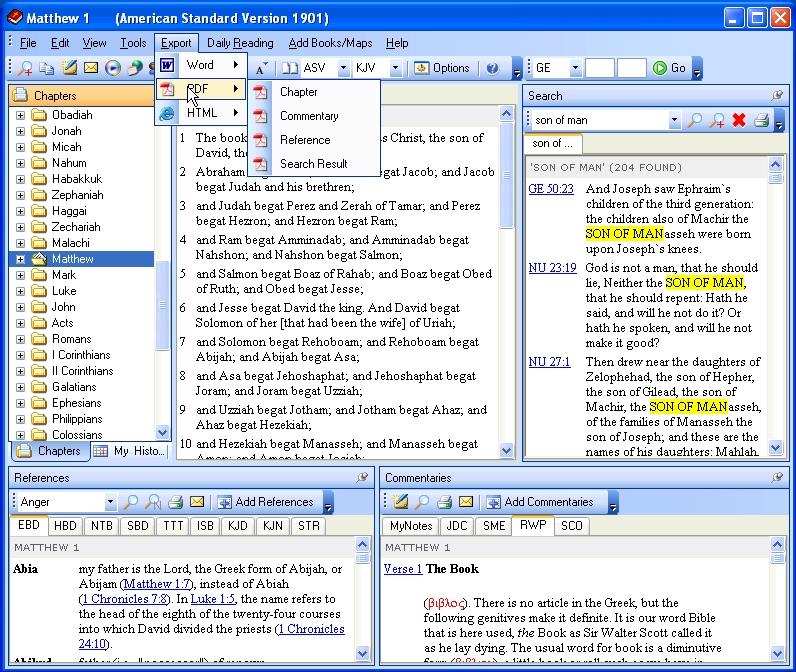
Task: Expand the Romans folder node
Action: 20,340
